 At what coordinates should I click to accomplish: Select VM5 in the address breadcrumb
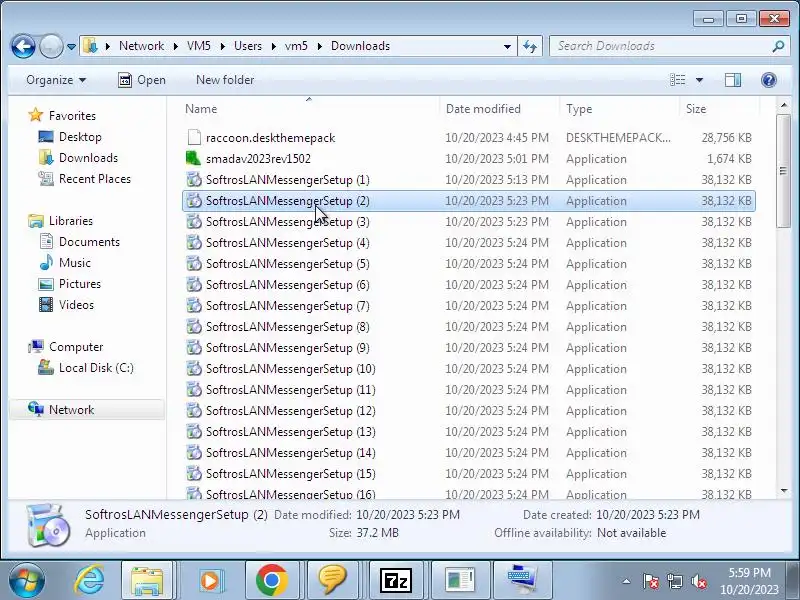pyautogui.click(x=198, y=46)
